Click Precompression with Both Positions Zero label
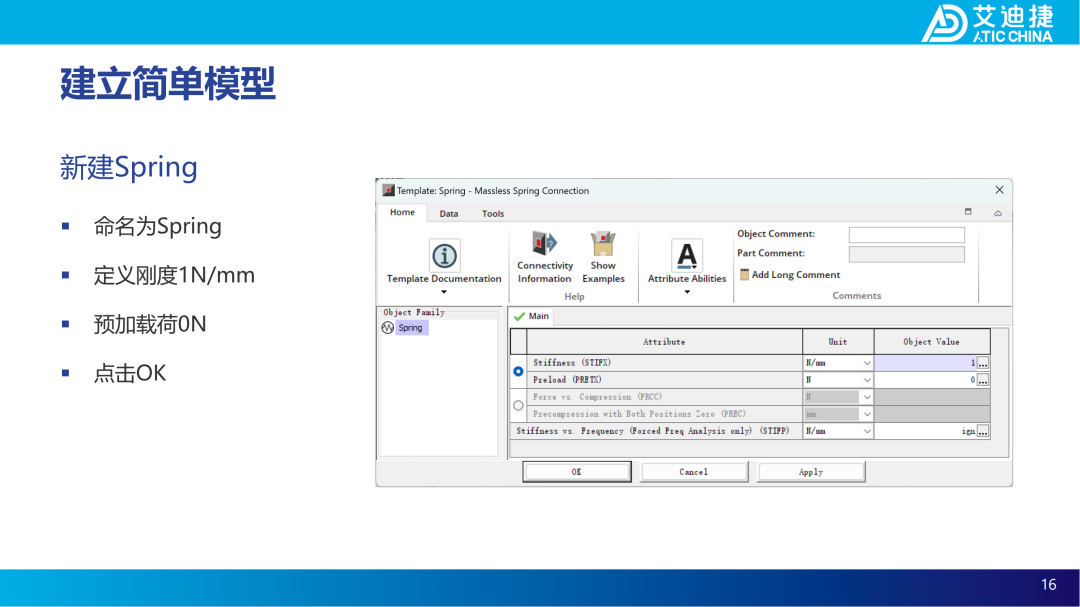1080x607 pixels. 639,414
